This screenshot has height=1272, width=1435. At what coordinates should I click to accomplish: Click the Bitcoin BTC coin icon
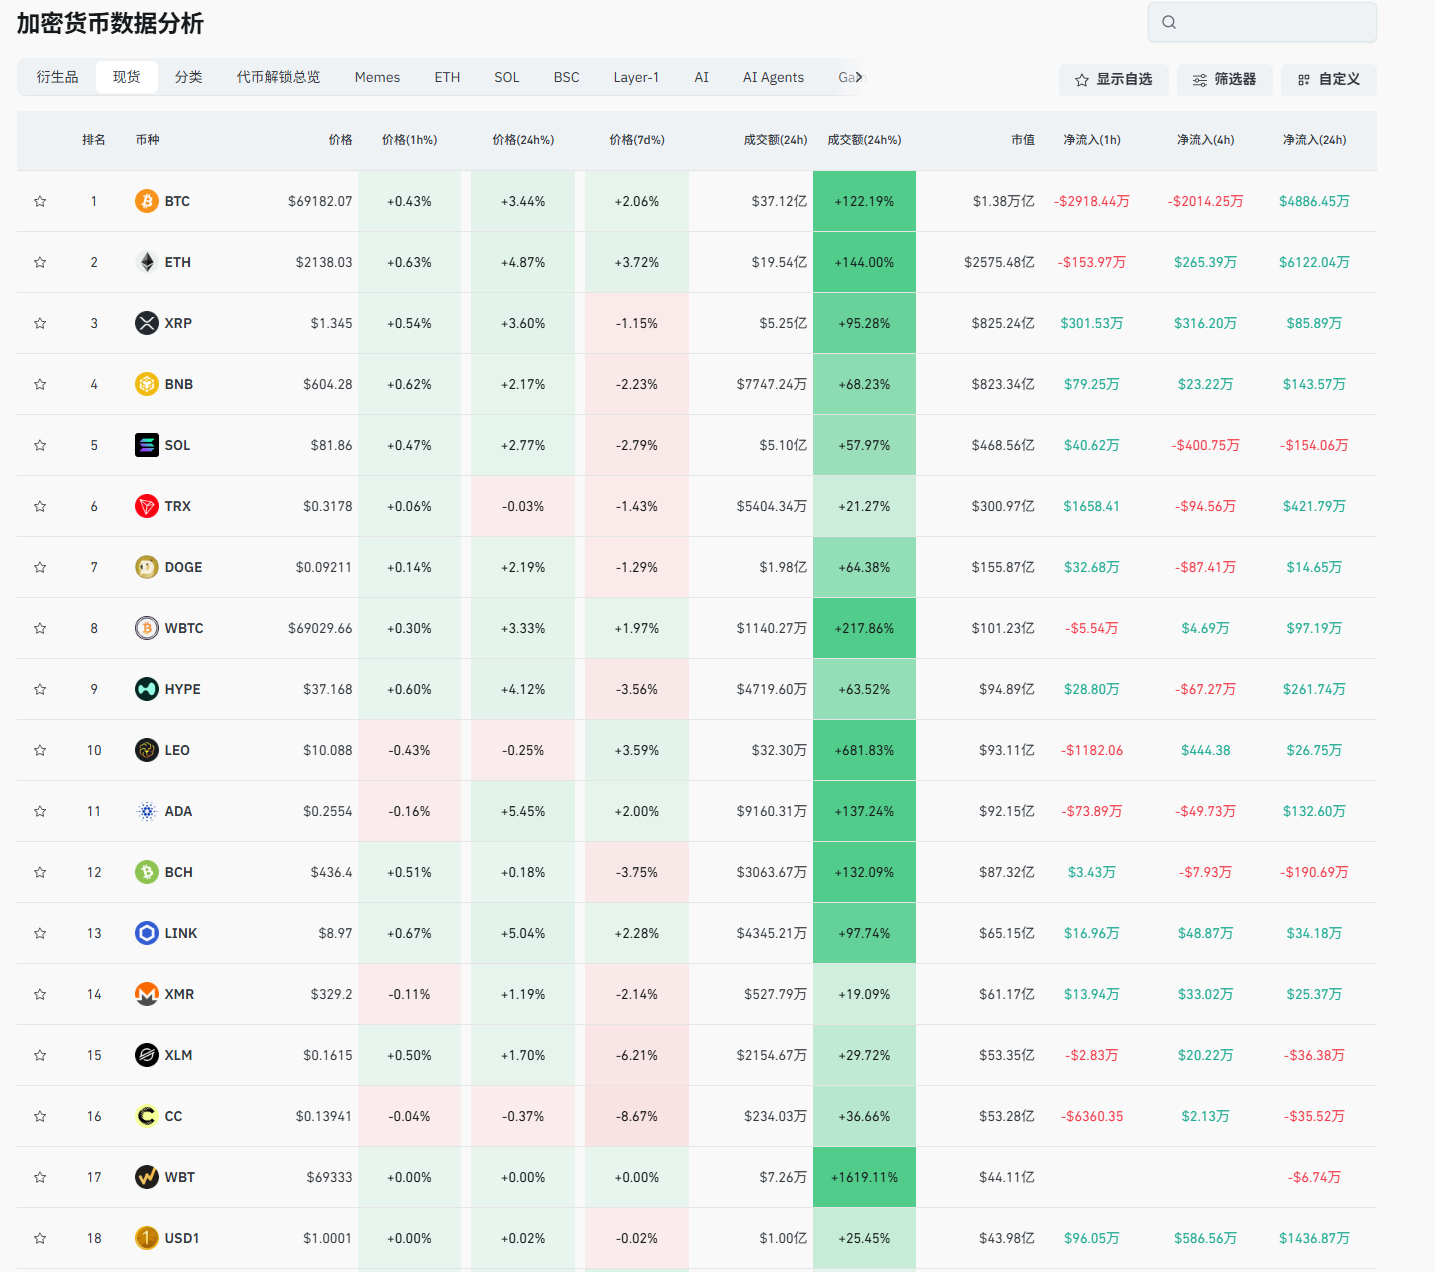coord(147,201)
